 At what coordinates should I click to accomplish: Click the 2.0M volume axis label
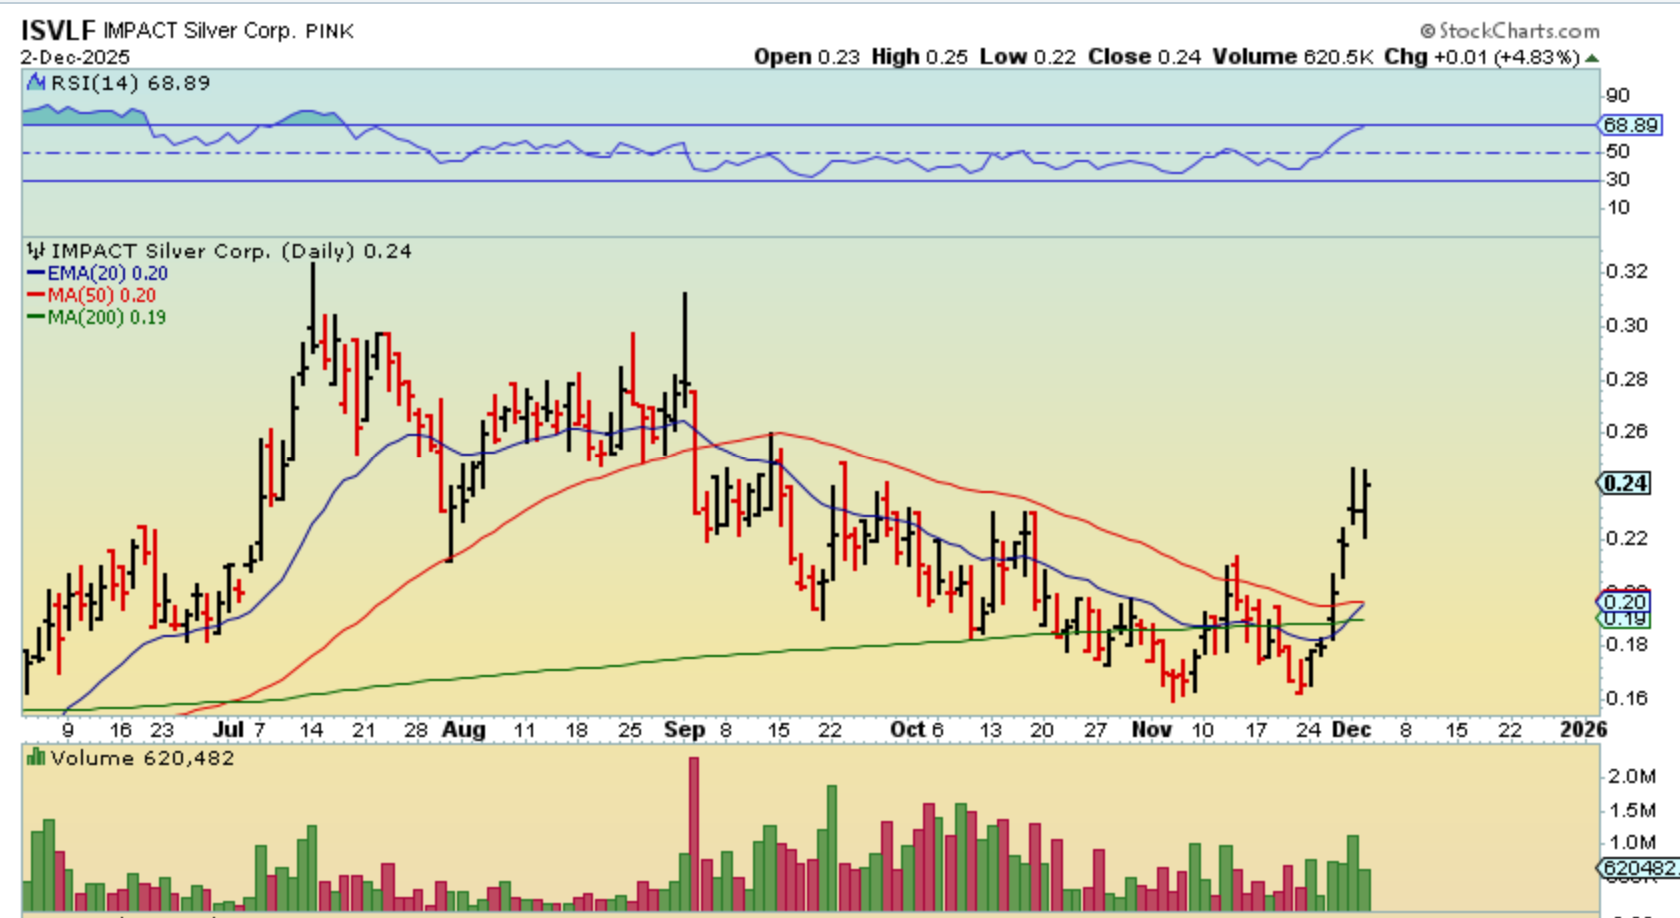[x=1631, y=777]
